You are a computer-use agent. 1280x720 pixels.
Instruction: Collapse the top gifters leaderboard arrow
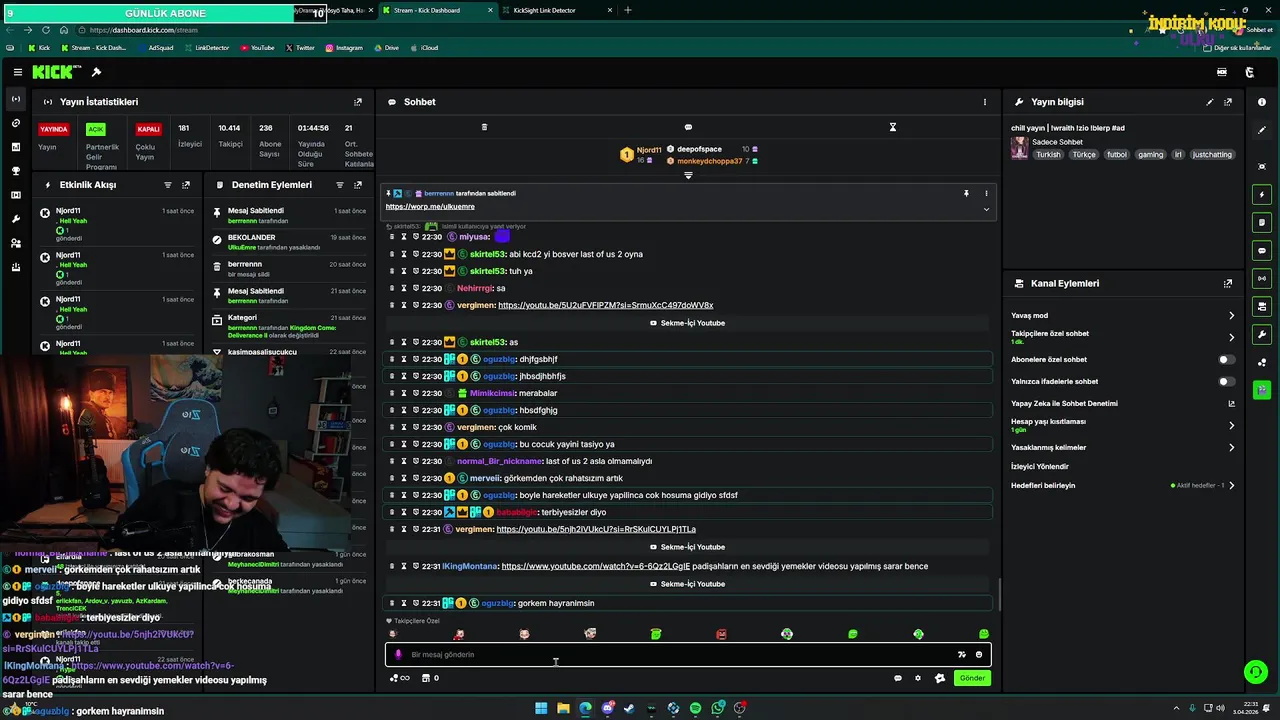coord(688,175)
